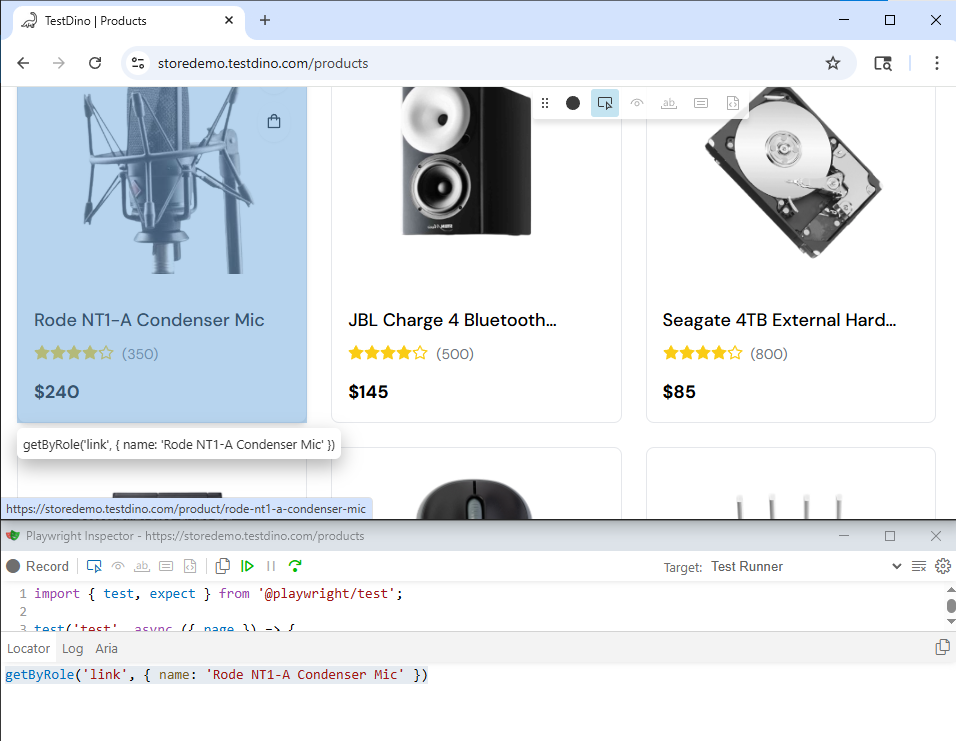Click the Clear list icon beside Target

point(919,566)
